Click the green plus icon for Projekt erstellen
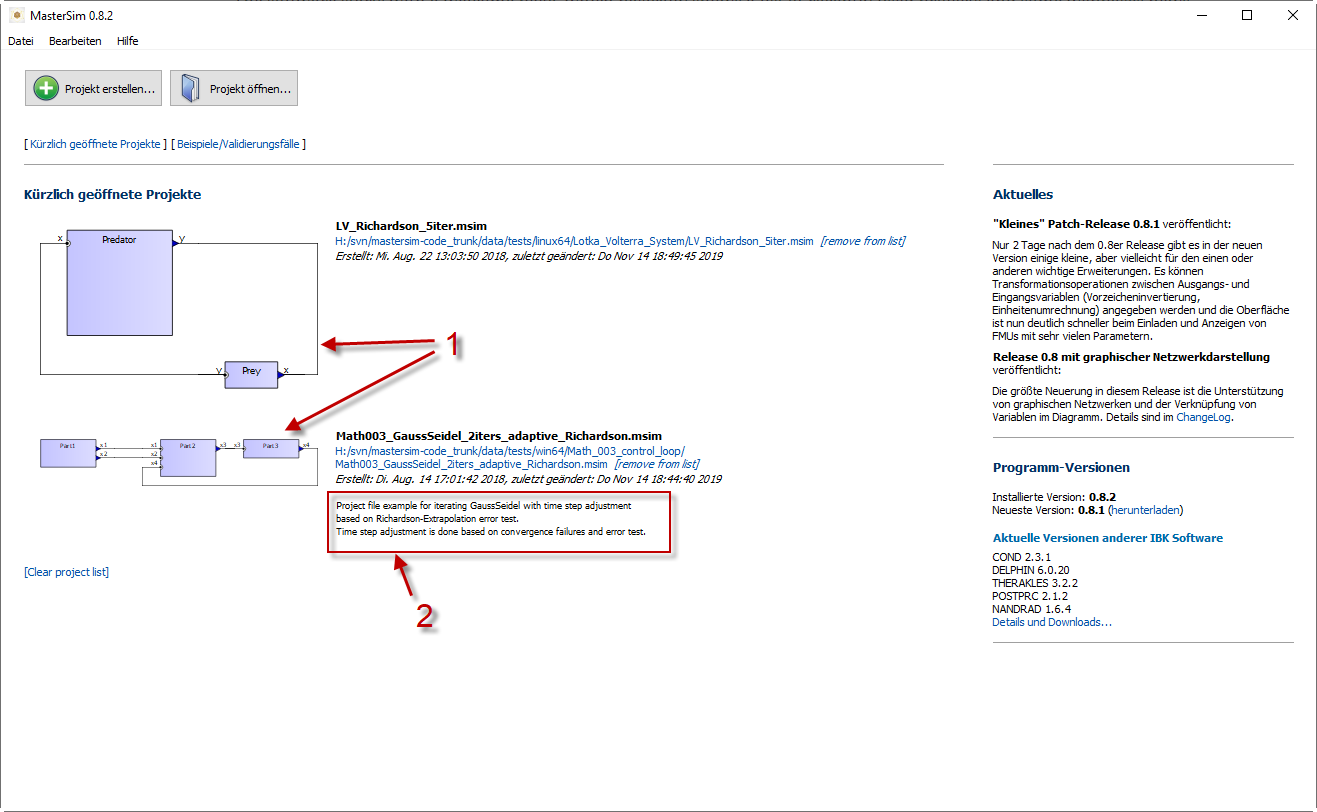The width and height of the screenshot is (1317, 812). pyautogui.click(x=46, y=88)
